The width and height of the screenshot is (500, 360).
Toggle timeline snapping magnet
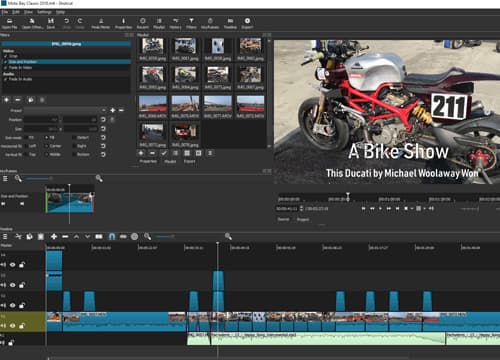coord(112,236)
